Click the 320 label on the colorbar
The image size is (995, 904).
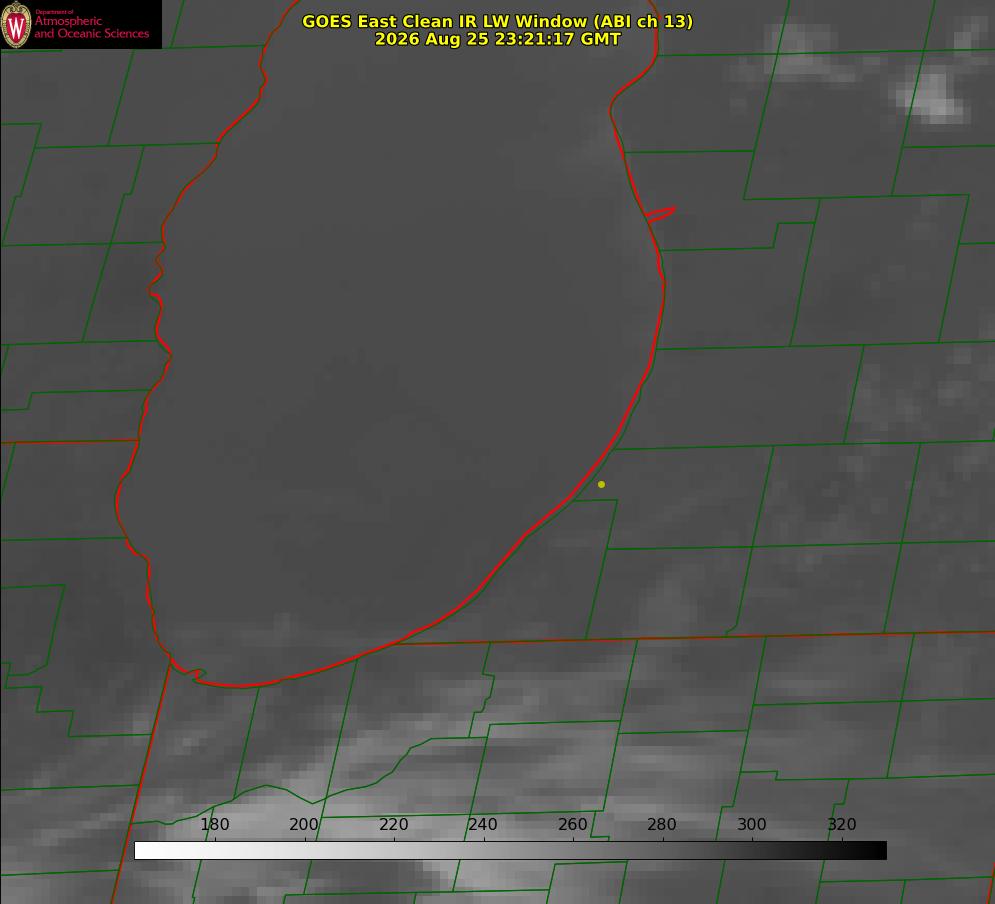tap(842, 824)
